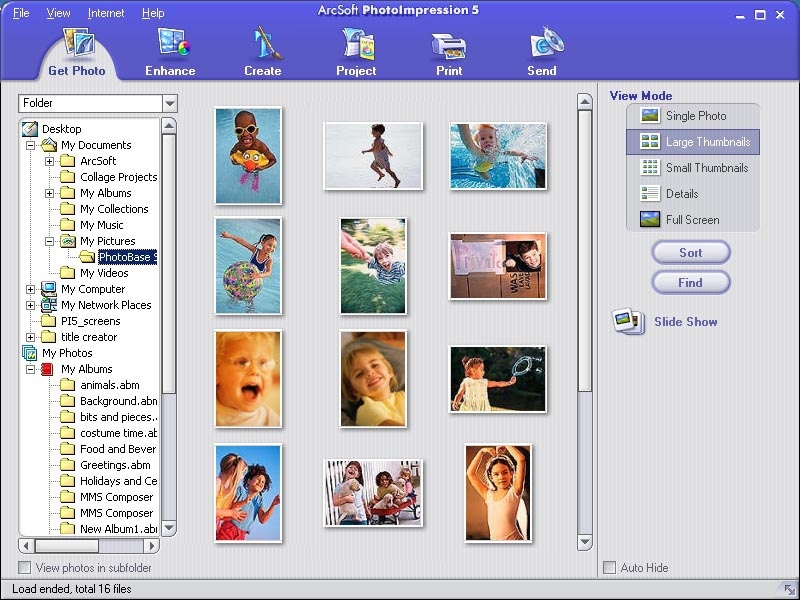Screen dimensions: 800x600
Task: Select the Enhance tool
Action: coord(169,45)
